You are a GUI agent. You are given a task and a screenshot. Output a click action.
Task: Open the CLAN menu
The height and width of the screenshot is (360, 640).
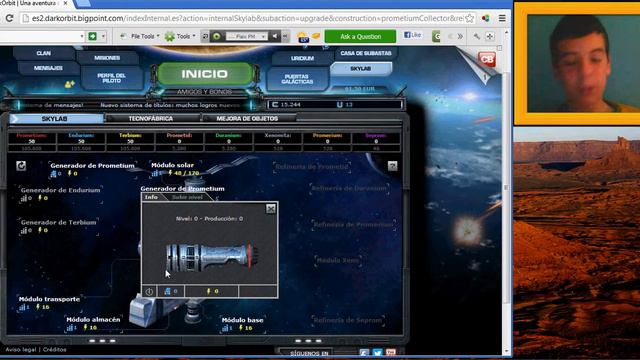pos(43,53)
